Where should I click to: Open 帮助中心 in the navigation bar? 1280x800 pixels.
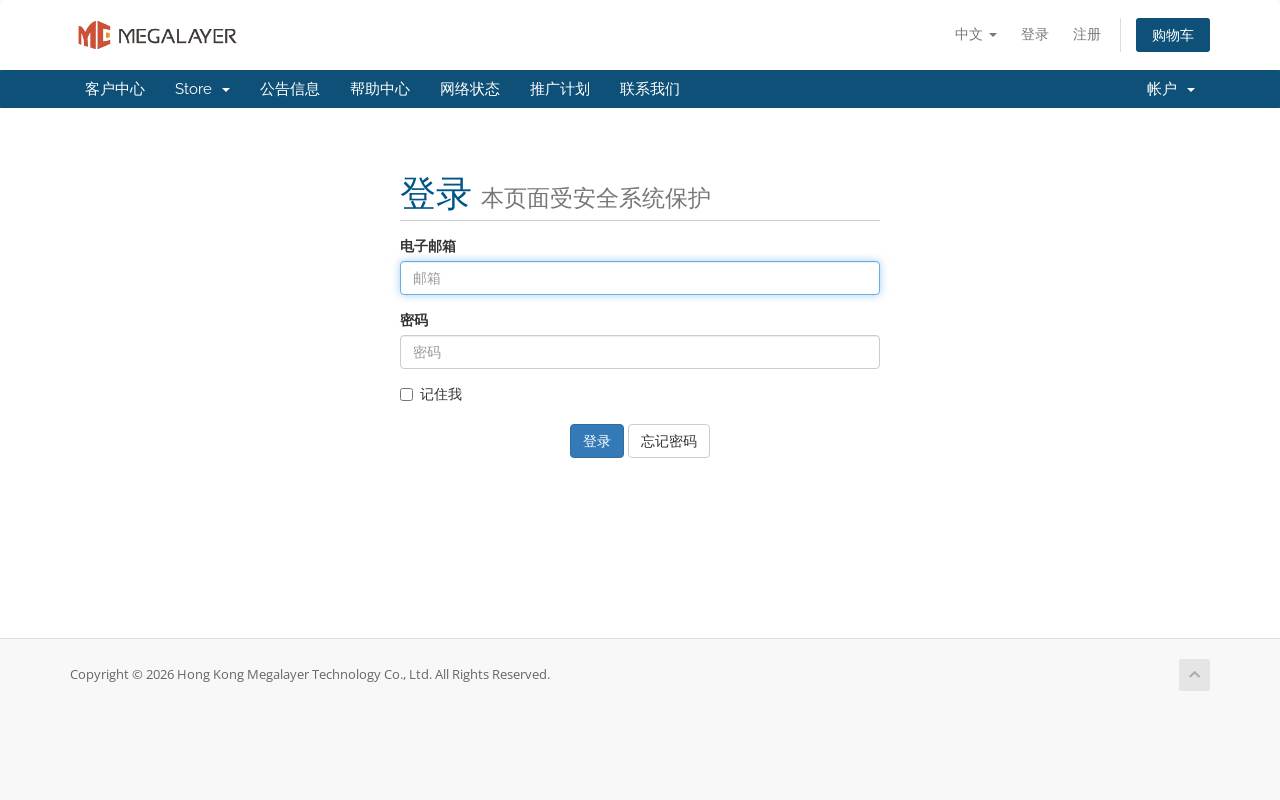380,89
